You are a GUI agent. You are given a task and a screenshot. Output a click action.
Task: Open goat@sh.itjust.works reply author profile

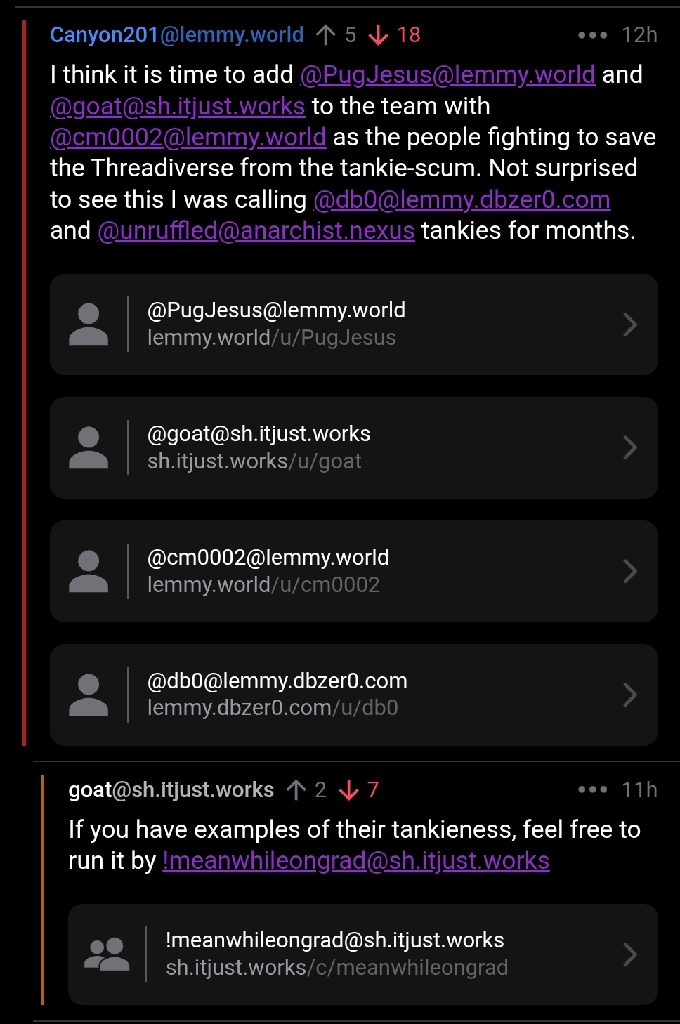pyautogui.click(x=171, y=790)
